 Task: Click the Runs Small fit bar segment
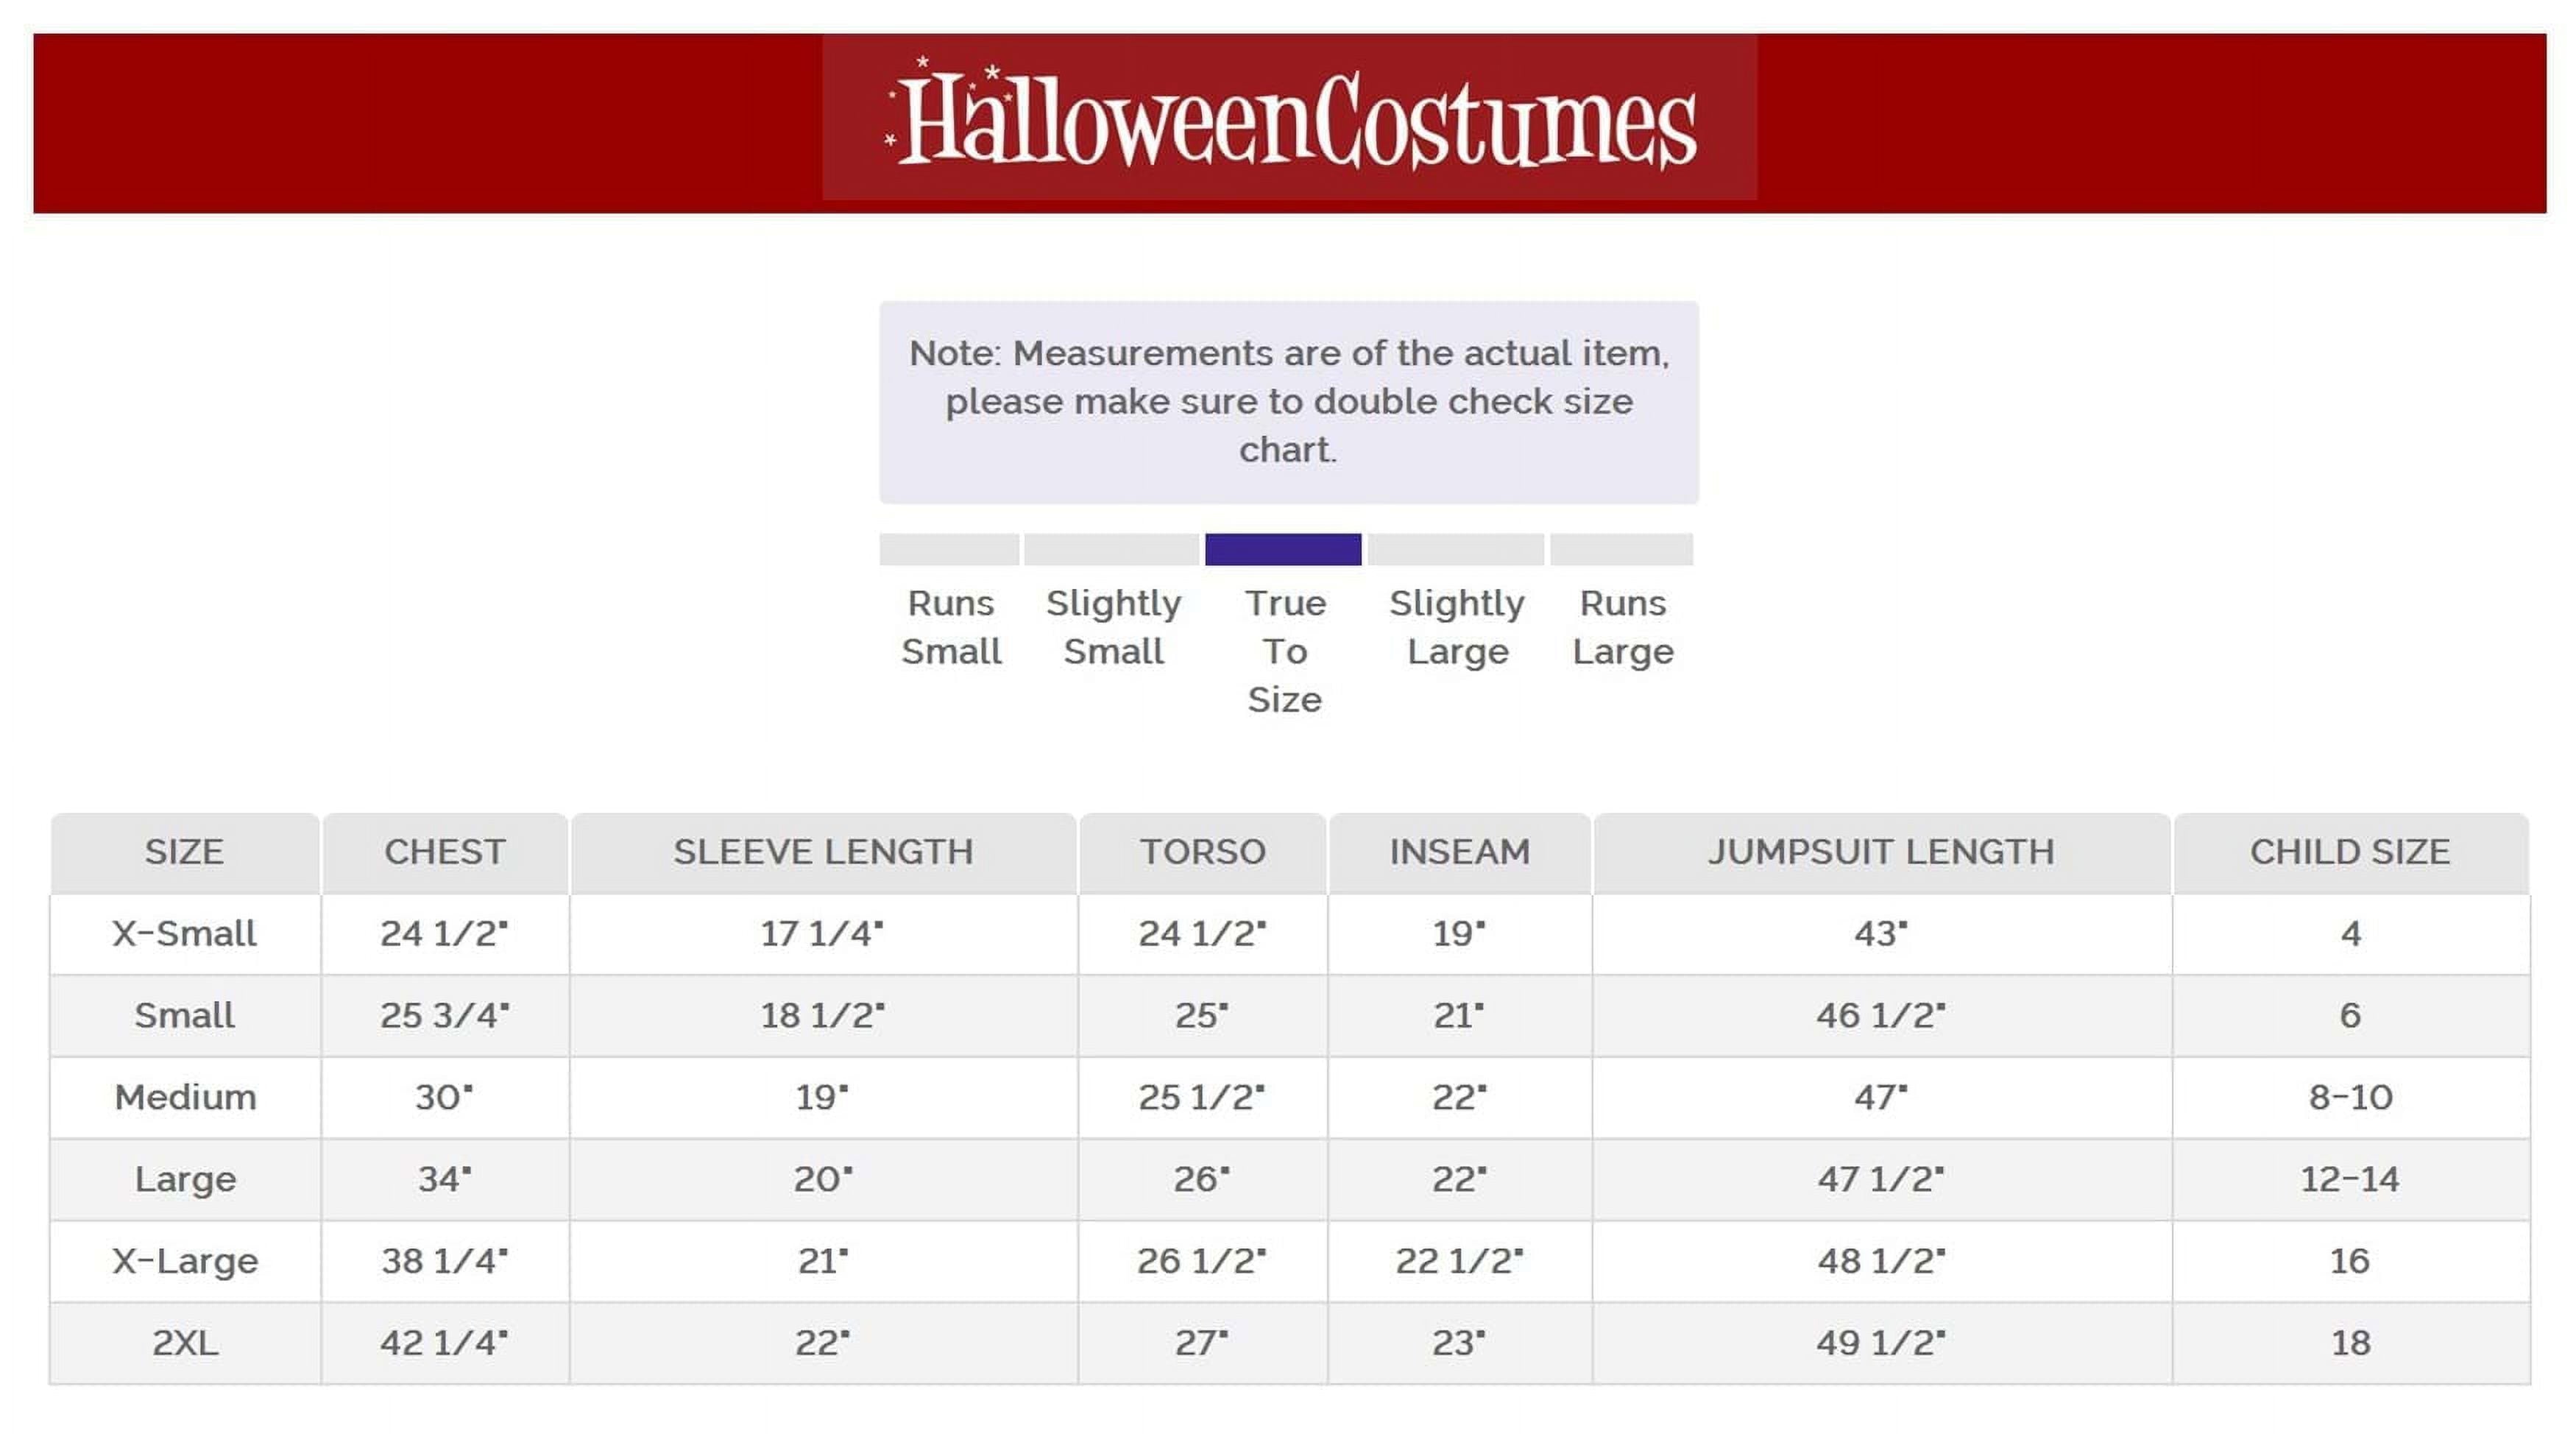[x=949, y=549]
